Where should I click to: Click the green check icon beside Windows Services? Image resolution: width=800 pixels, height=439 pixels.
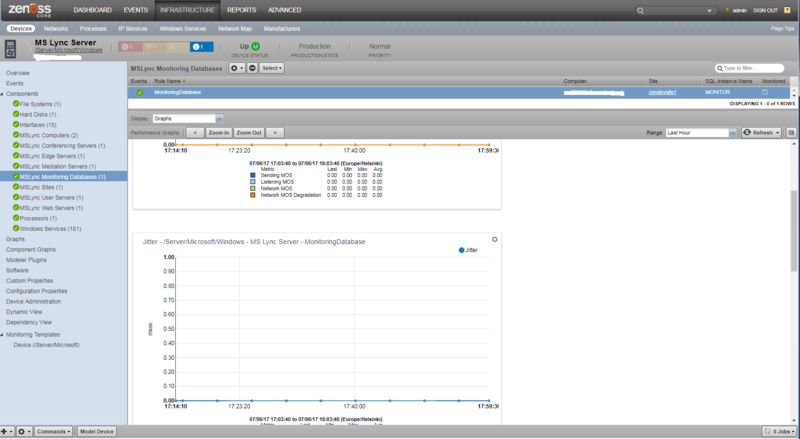tap(16, 229)
